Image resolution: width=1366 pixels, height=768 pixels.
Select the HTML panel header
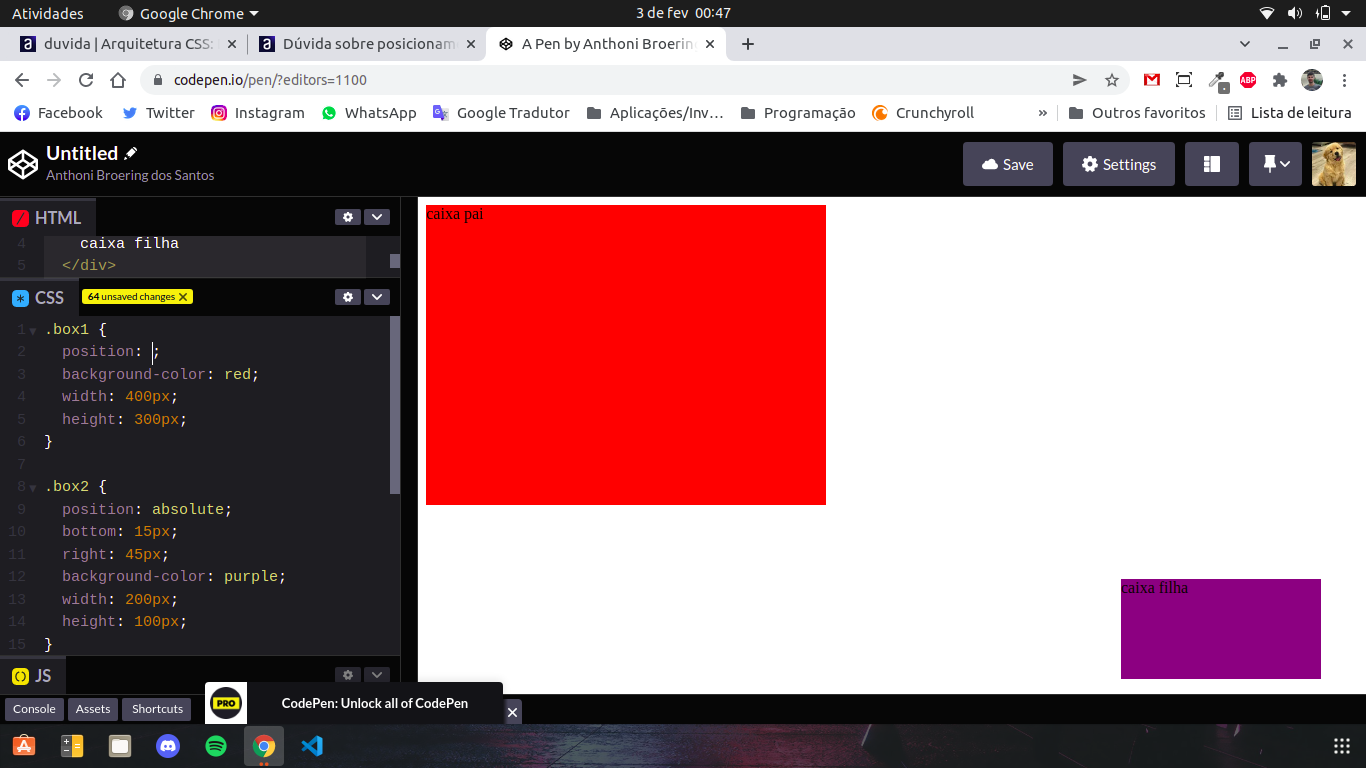(46, 217)
